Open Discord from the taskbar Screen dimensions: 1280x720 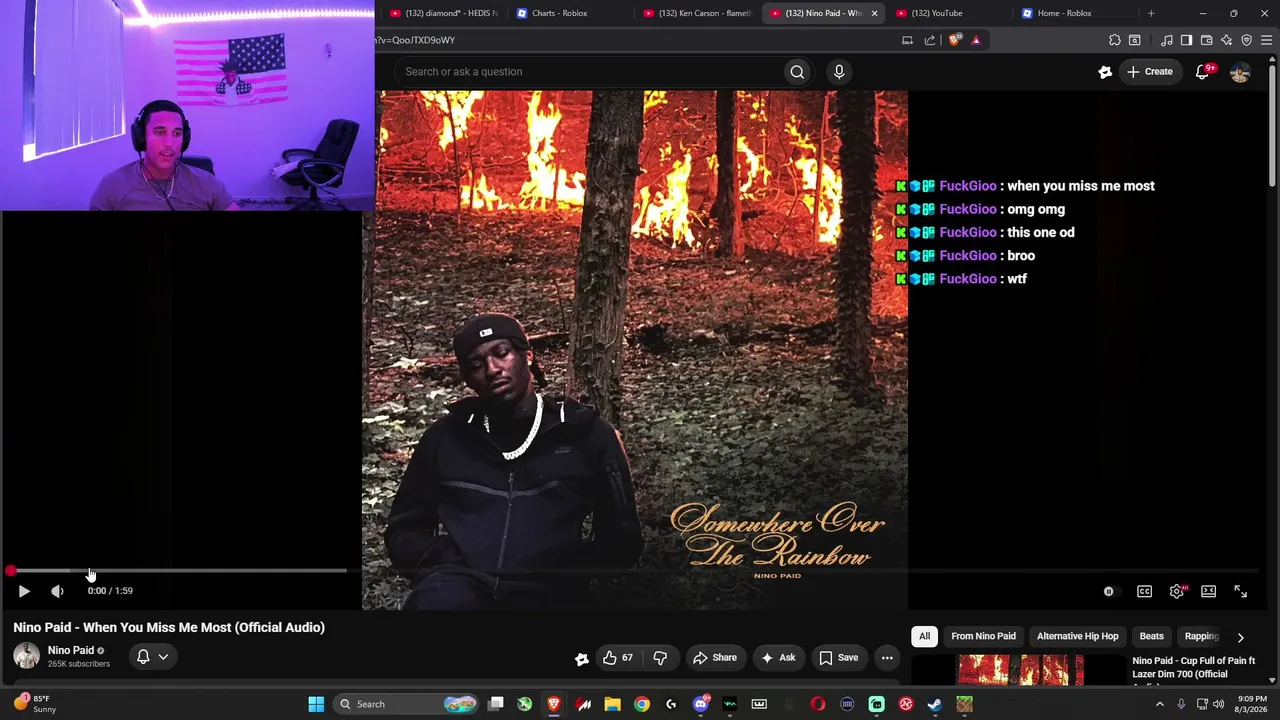pyautogui.click(x=700, y=704)
